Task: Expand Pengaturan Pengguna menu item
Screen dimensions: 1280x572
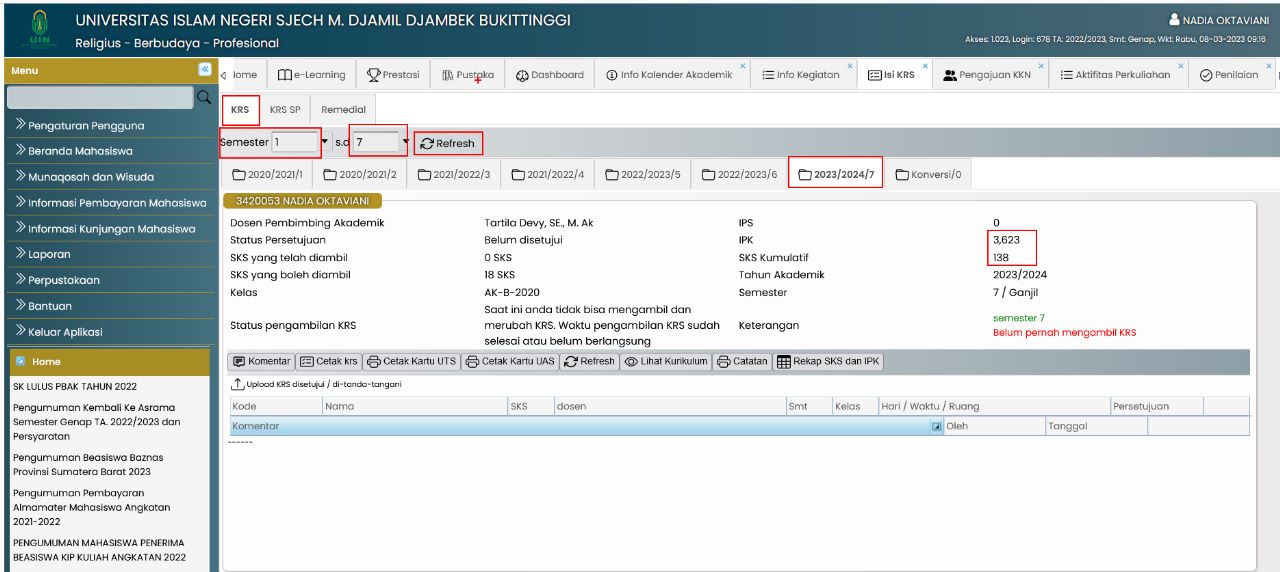Action: [80, 126]
